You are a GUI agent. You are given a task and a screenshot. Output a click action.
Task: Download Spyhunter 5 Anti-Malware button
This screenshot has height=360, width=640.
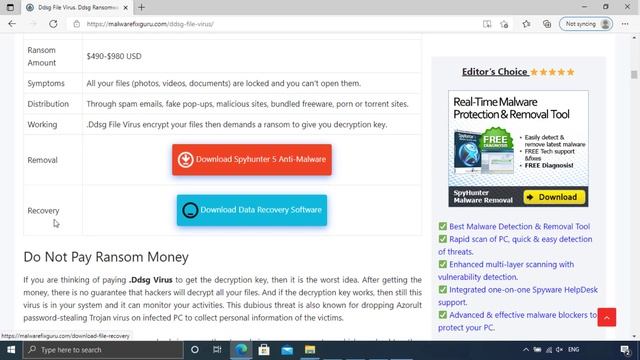click(x=252, y=160)
